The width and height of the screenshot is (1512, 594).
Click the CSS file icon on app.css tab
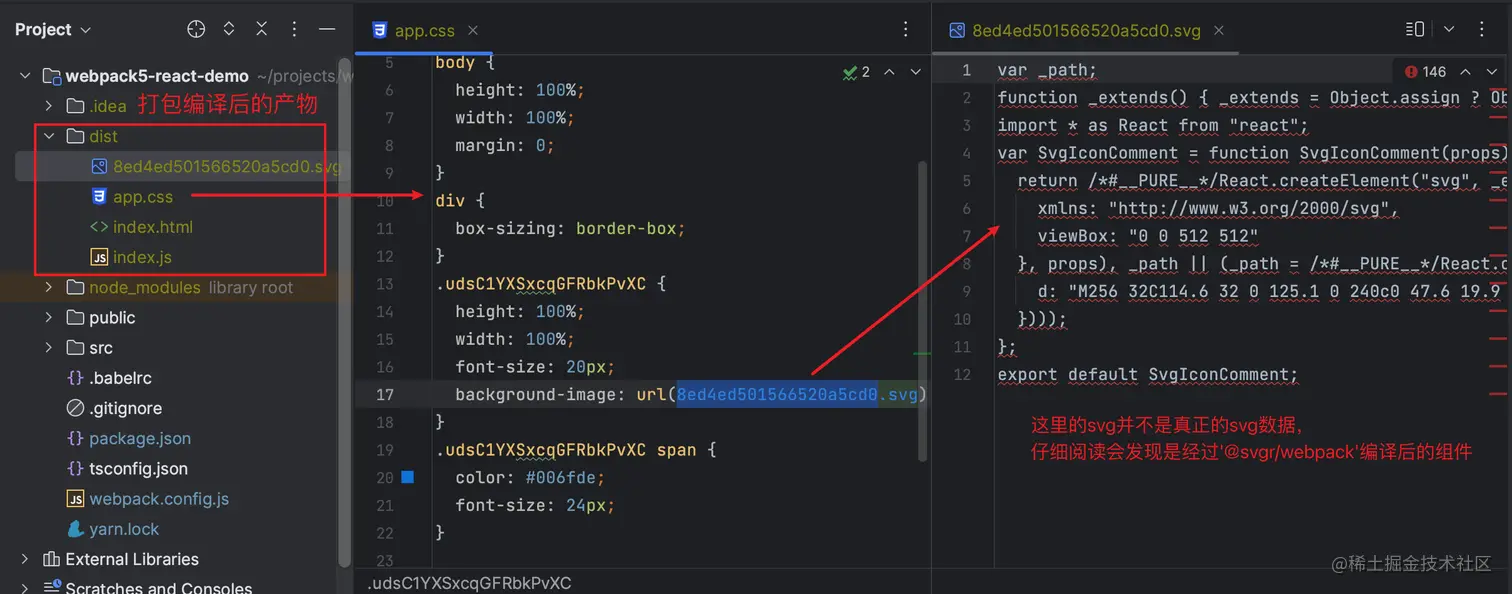[379, 30]
